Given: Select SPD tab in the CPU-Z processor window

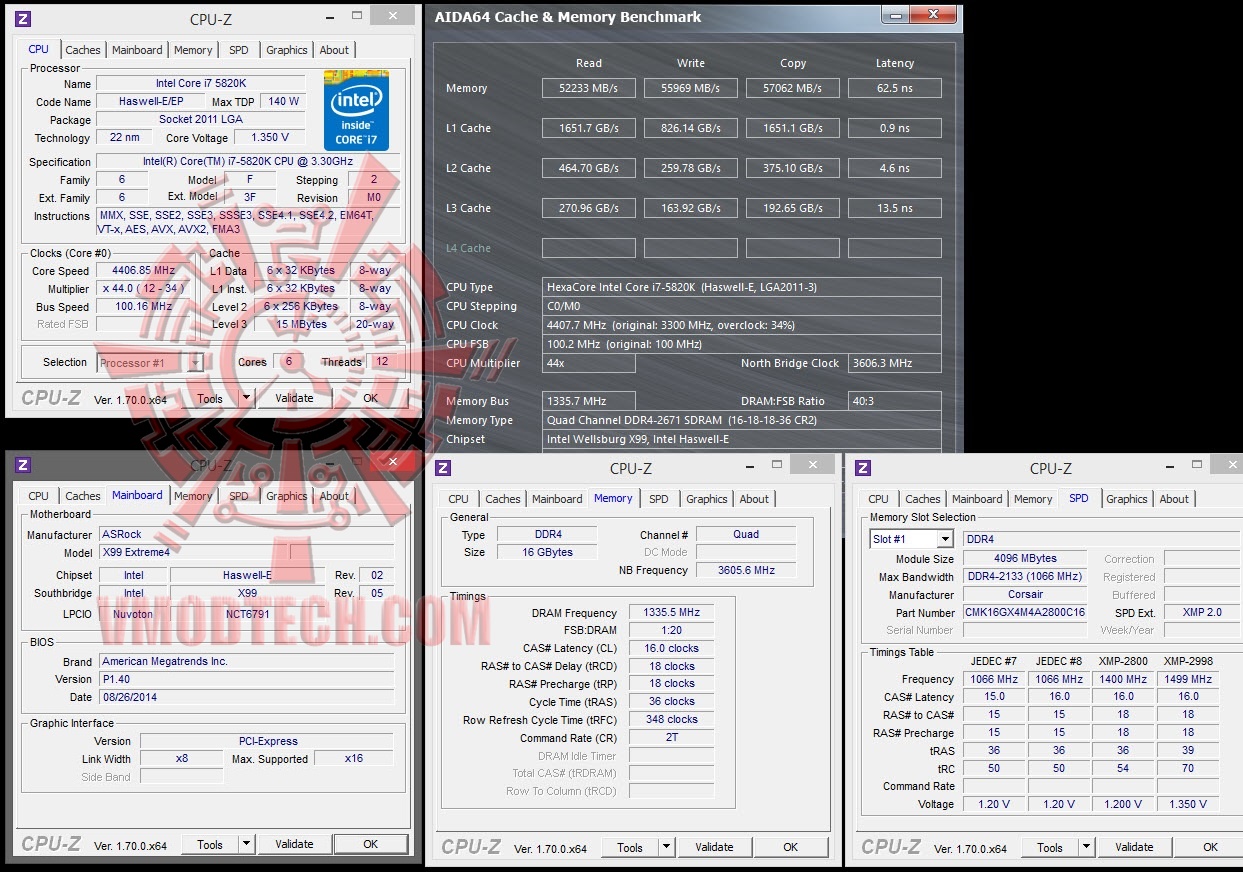Looking at the screenshot, I should tap(239, 50).
